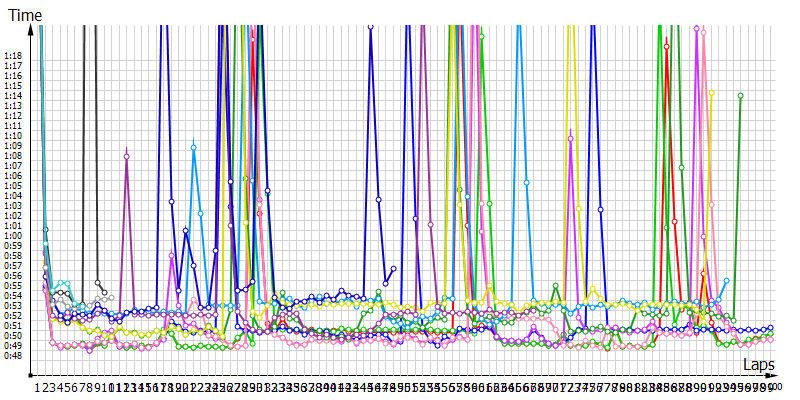Click the dark green isolated peak marker at 1:14
800x400 pixels.
click(x=740, y=96)
